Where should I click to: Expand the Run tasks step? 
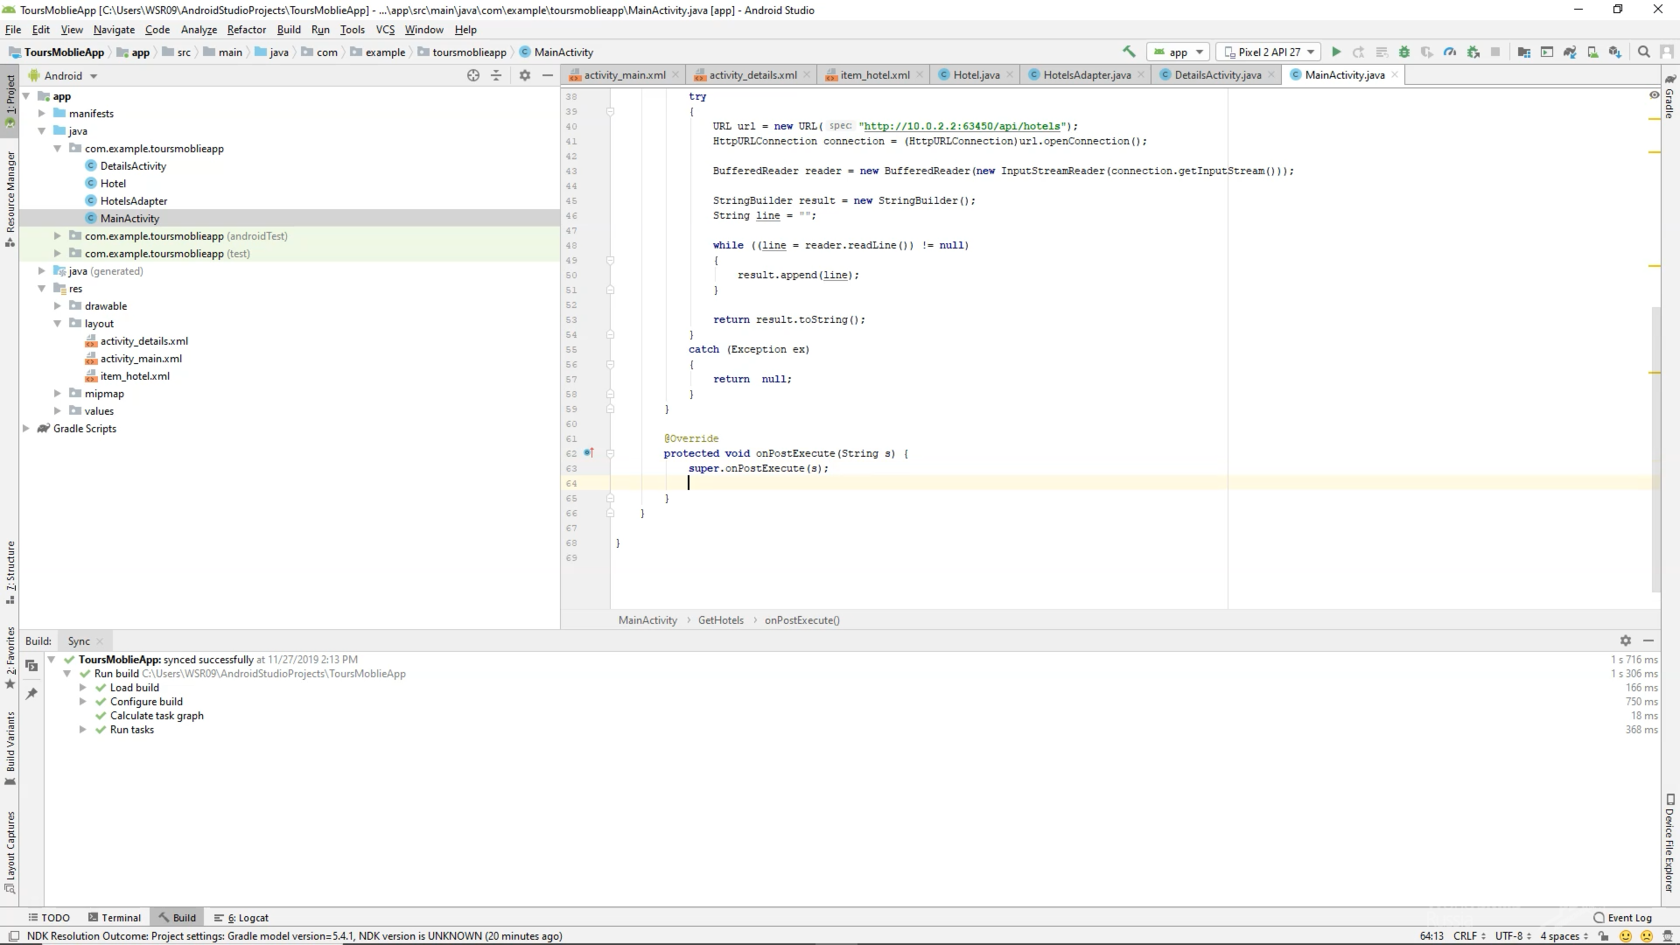point(83,729)
